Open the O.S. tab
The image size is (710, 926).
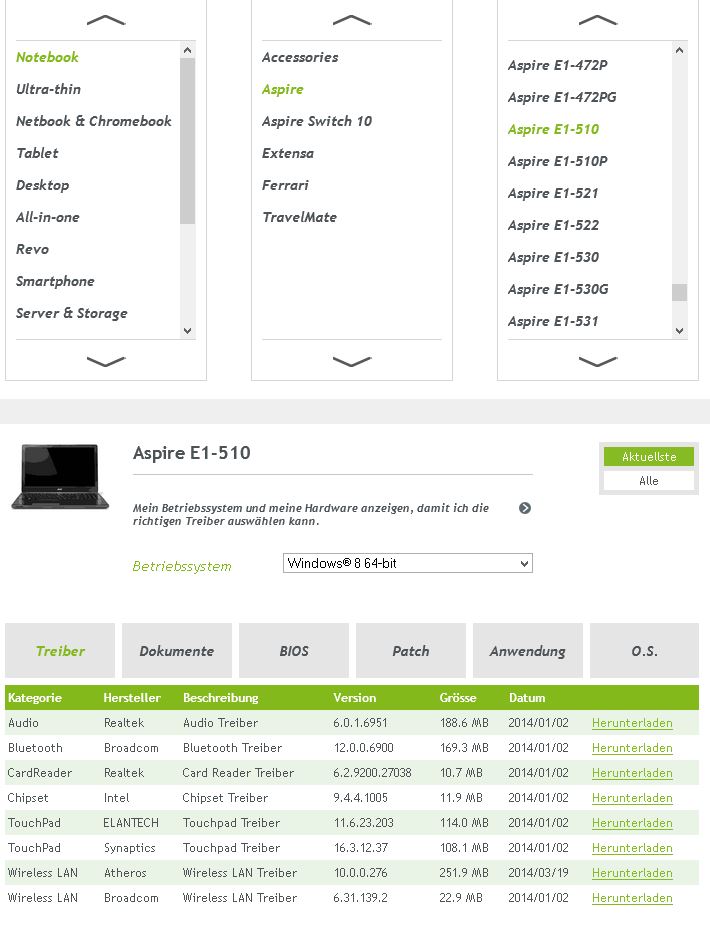coord(644,650)
